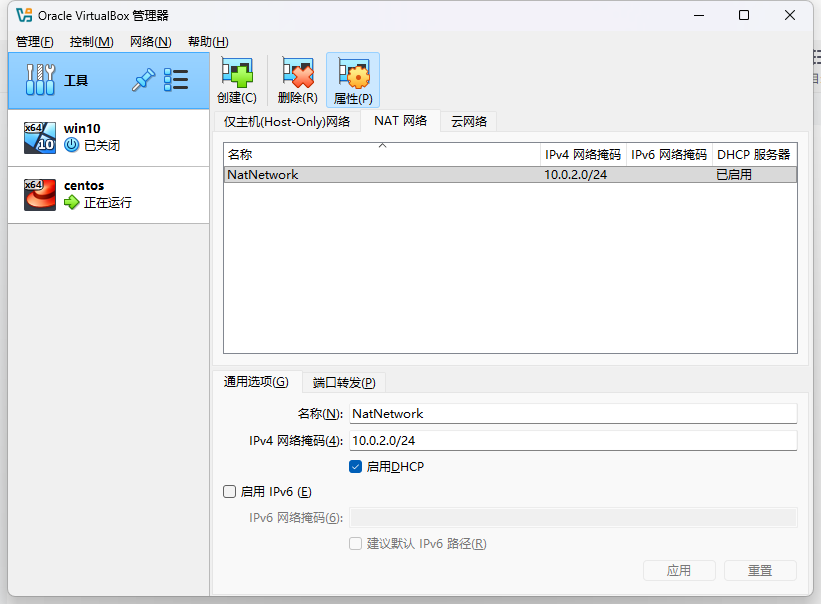
Task: Click the 工具 label in sidebar
Action: (x=76, y=80)
